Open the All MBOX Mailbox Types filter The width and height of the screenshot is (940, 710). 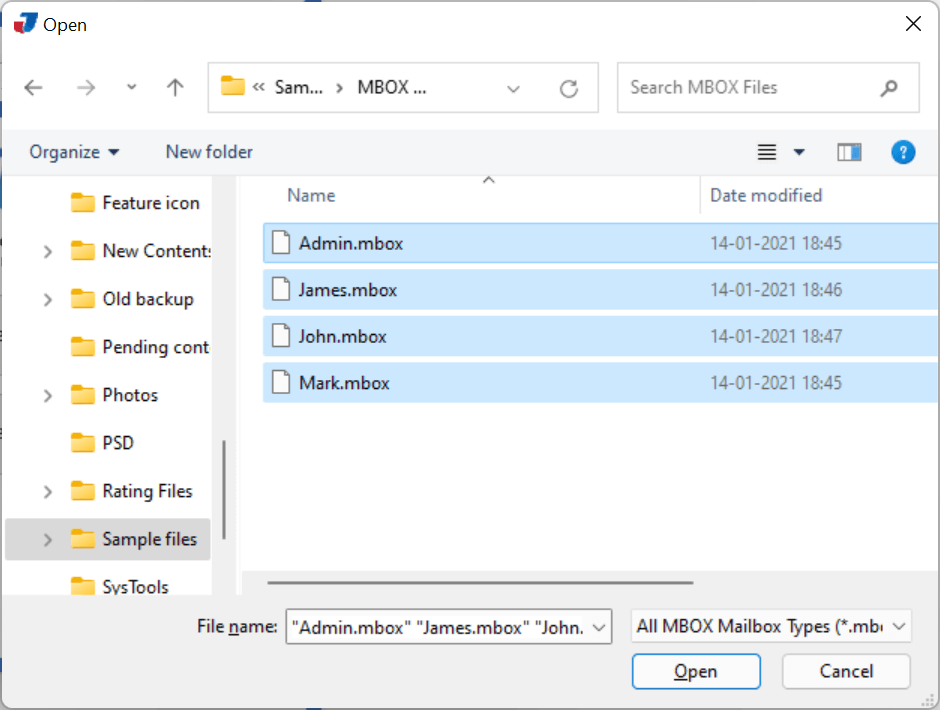pyautogui.click(x=771, y=626)
